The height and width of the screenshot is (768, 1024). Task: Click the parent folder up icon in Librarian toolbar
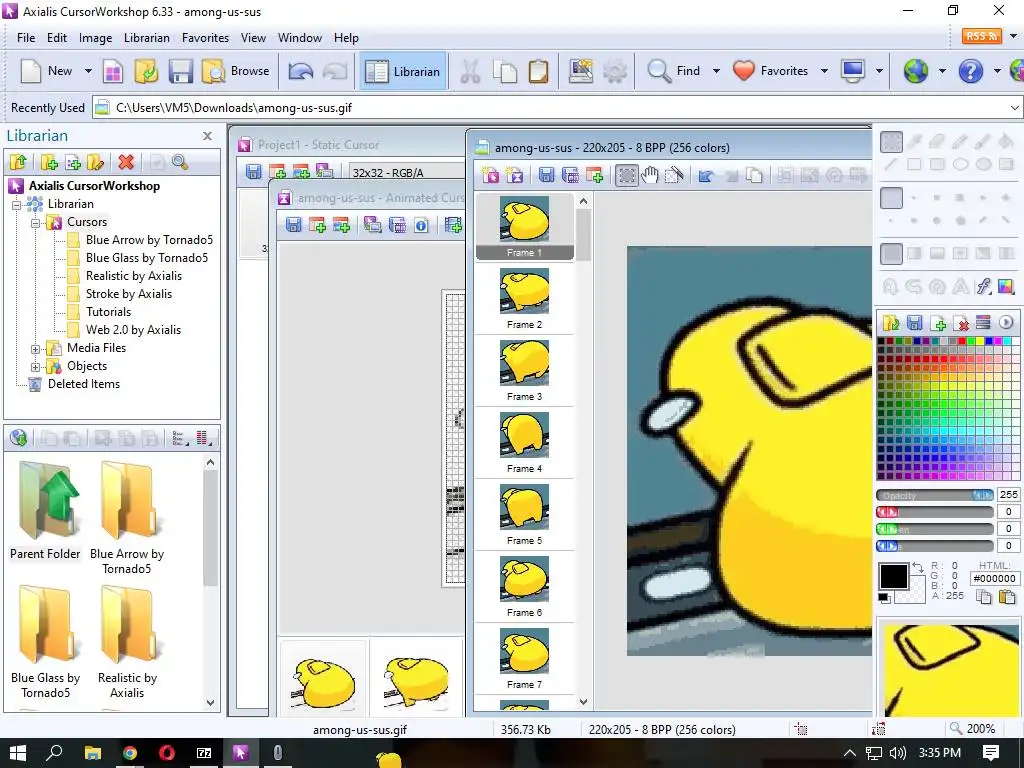coord(18,162)
